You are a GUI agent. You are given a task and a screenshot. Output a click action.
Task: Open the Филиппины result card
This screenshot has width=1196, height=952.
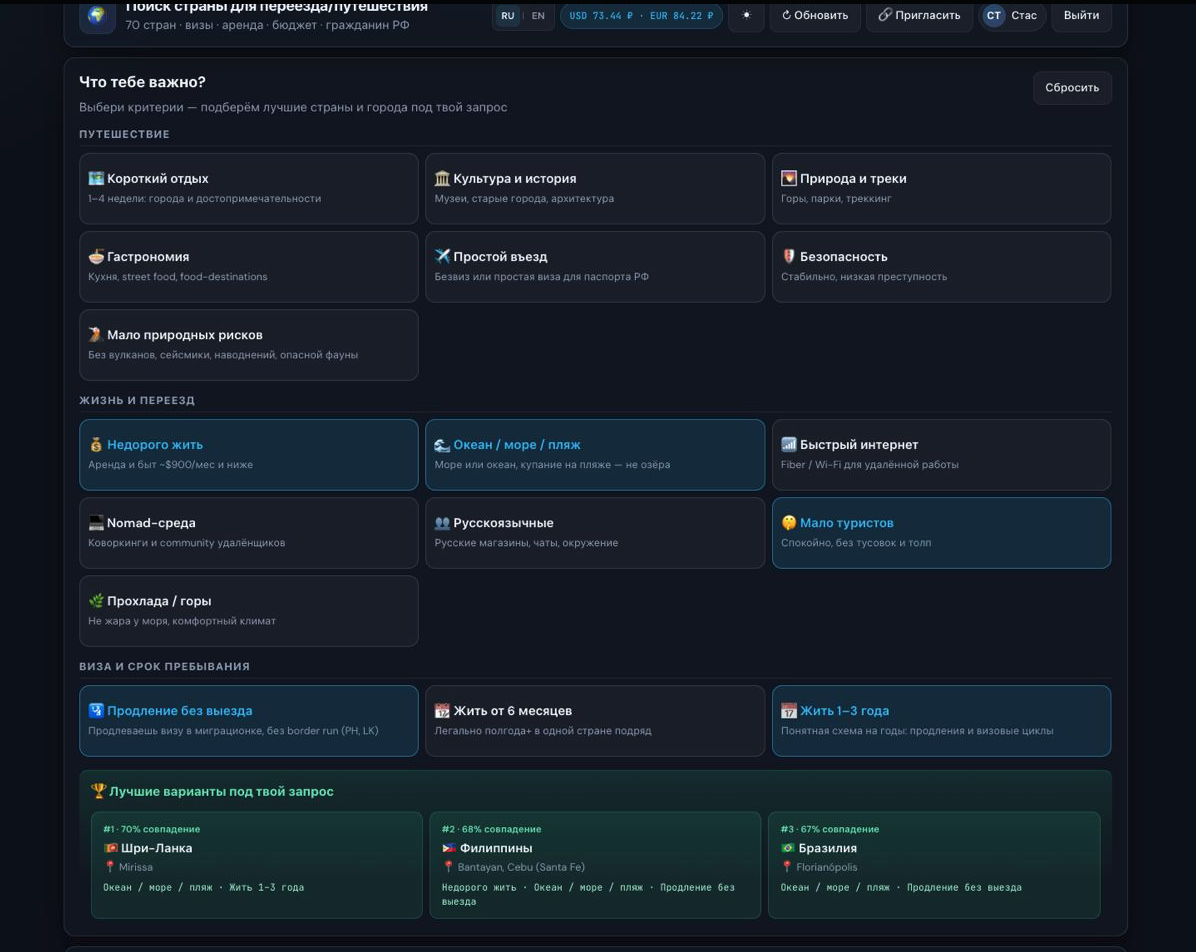(x=595, y=865)
